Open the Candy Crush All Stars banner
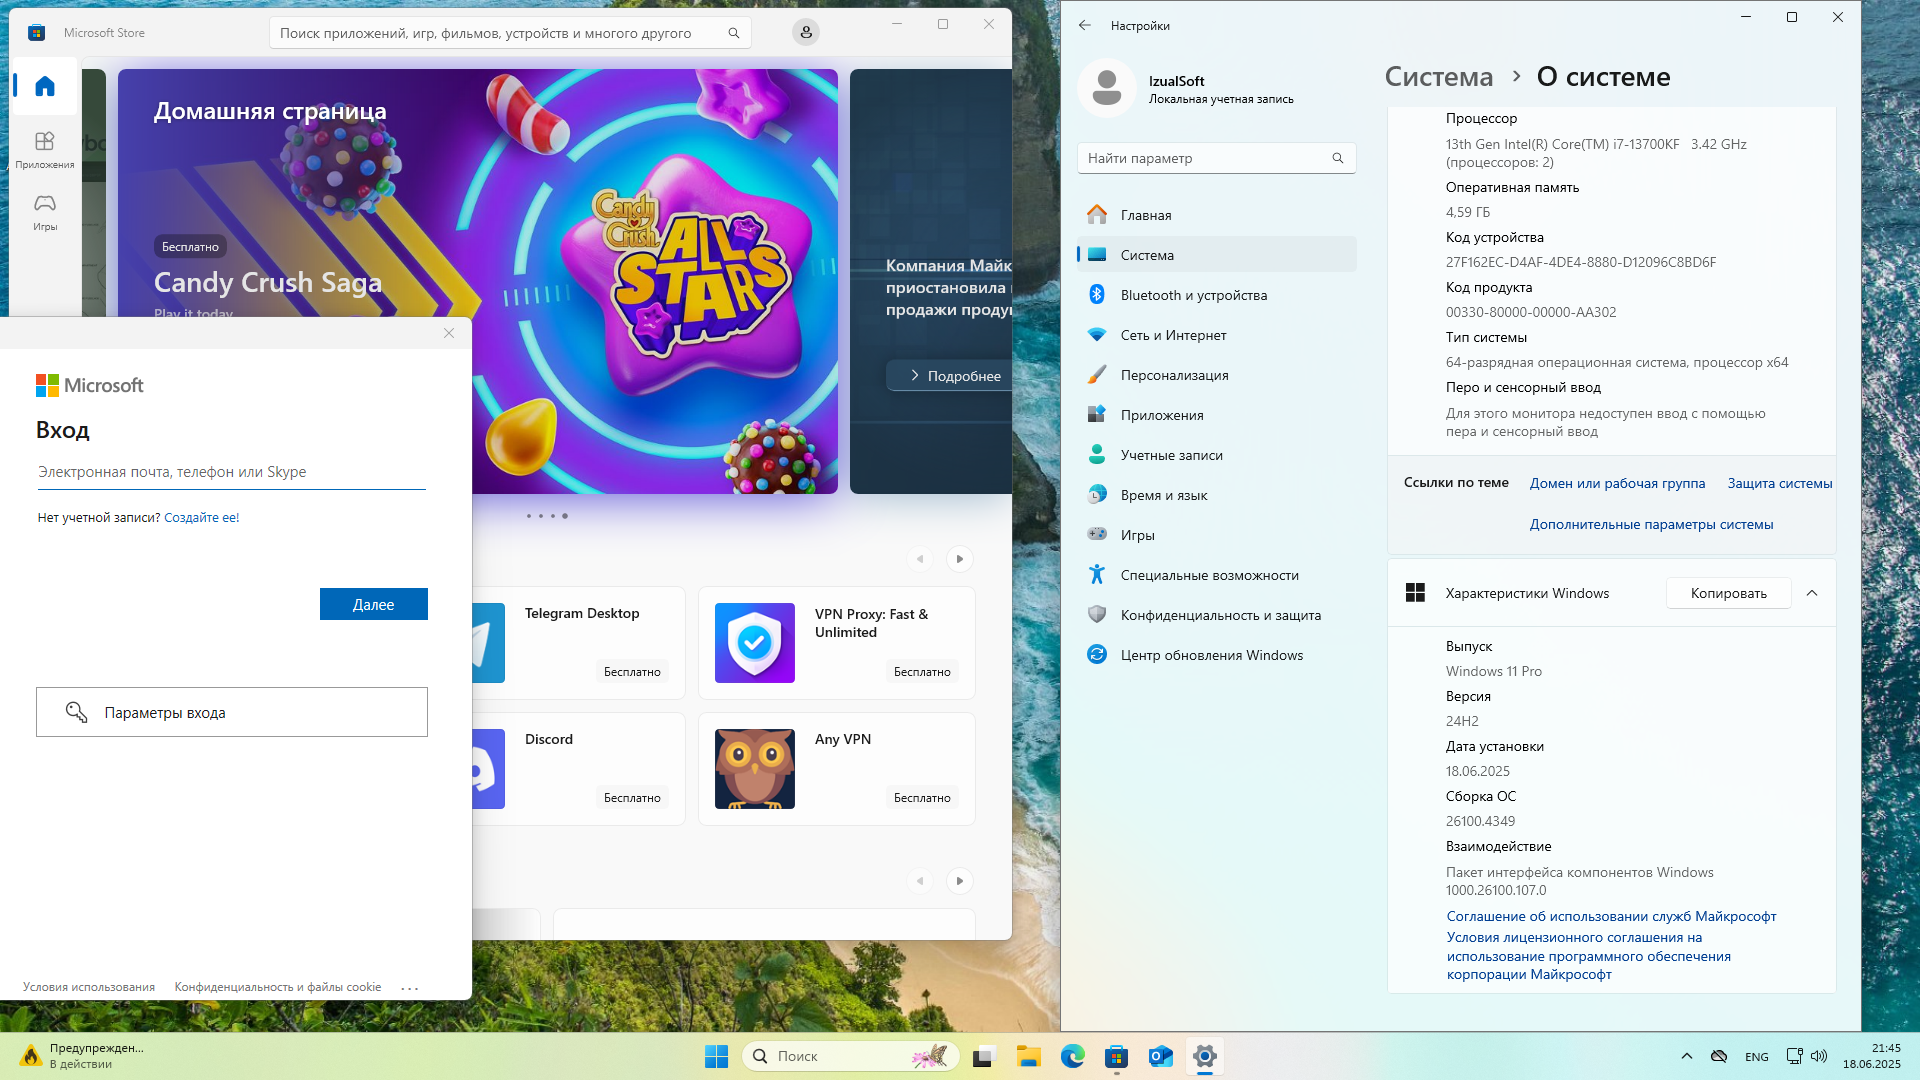 478,281
